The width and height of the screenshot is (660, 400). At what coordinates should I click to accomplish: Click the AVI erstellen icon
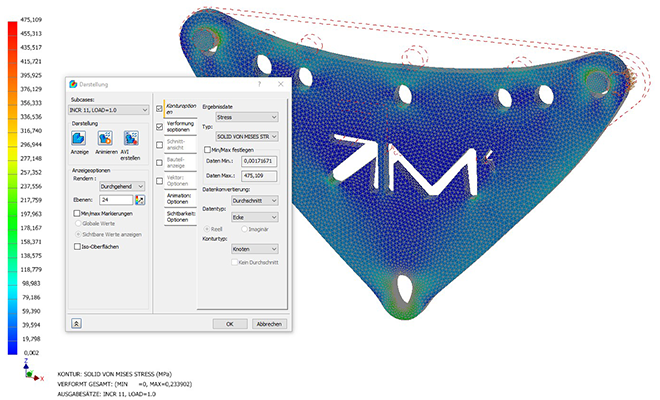(x=131, y=139)
